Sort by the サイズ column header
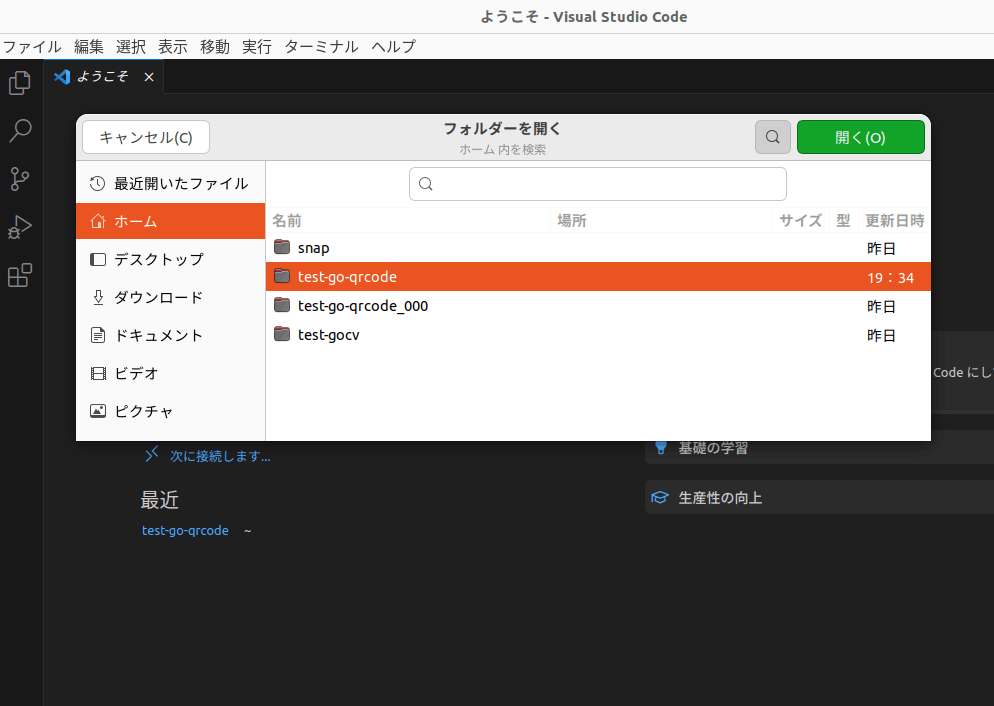994x706 pixels. pos(800,221)
